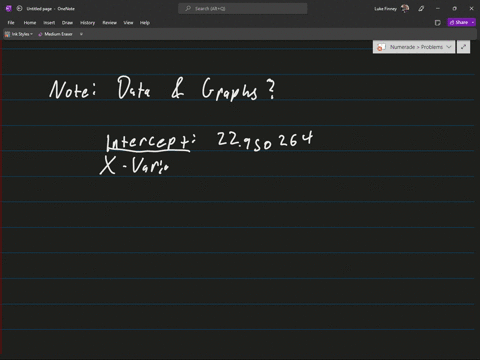Screen dimensions: 480x360
Task: Minimize the OneNote window
Action: click(438, 9)
